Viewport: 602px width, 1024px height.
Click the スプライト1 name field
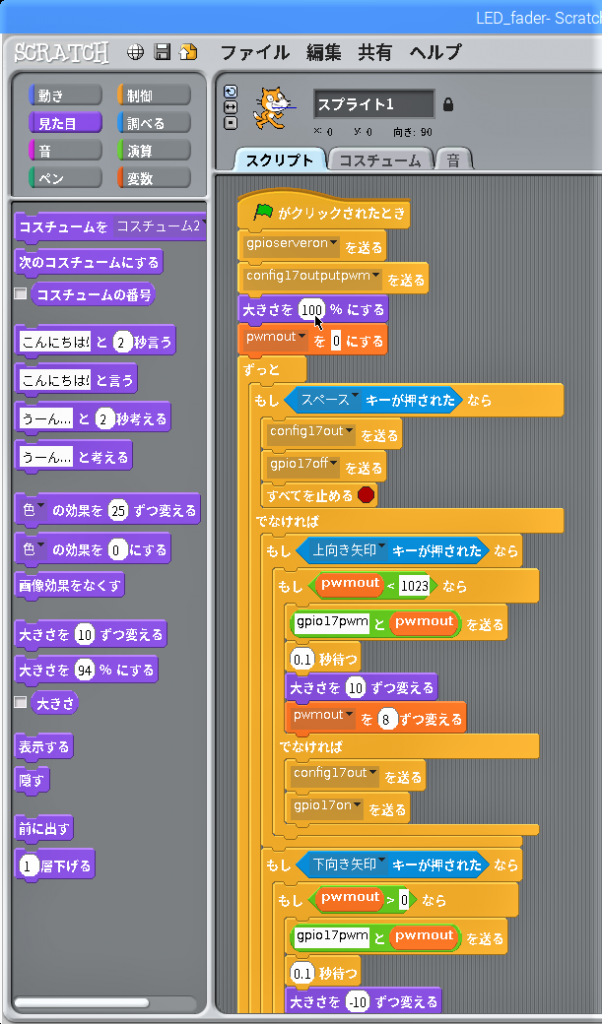coord(373,104)
